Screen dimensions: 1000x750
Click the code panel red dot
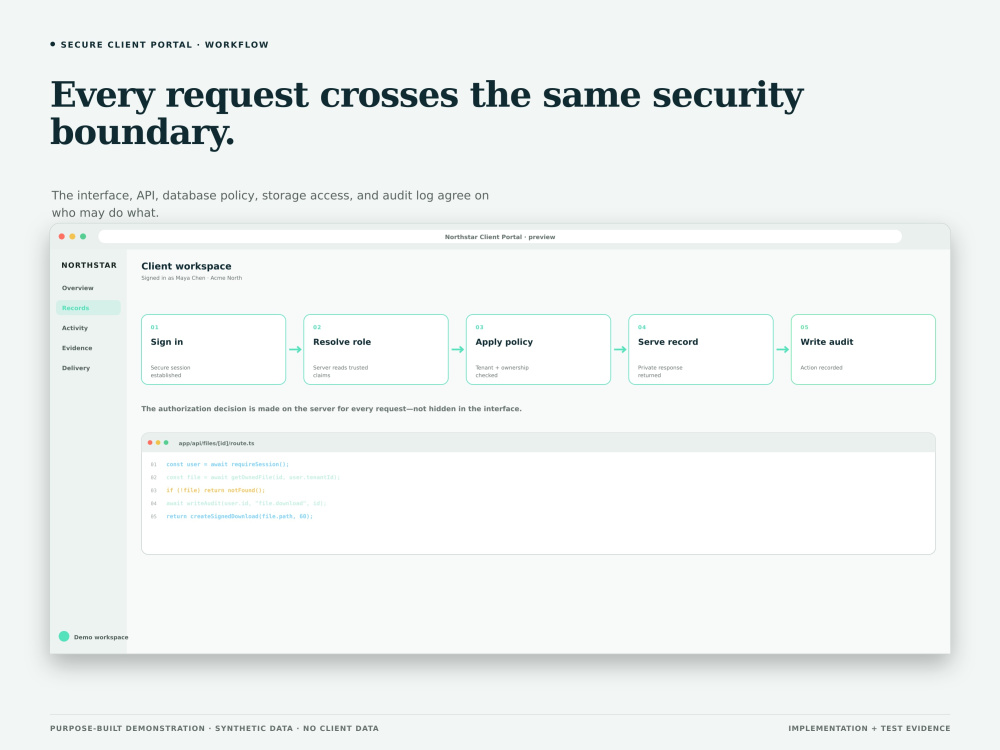[x=150, y=443]
